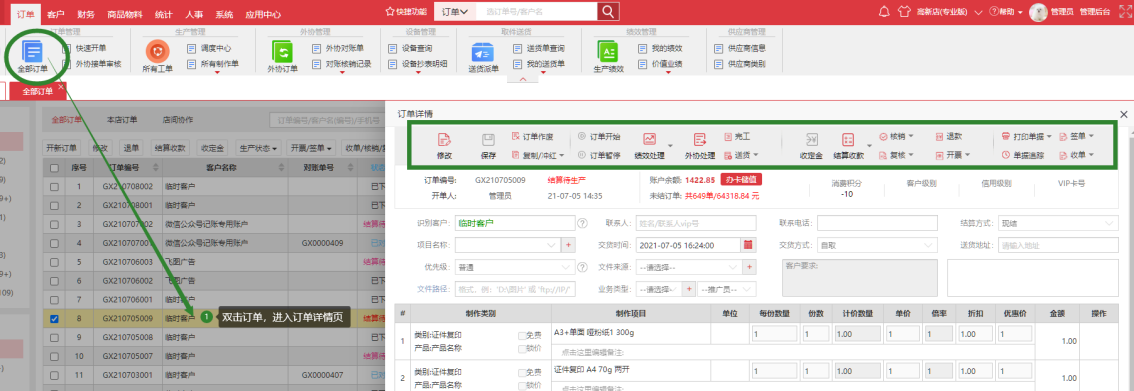This screenshot has width=1134, height=391.
Task: Switch to the 店间协作 tab
Action: point(177,120)
